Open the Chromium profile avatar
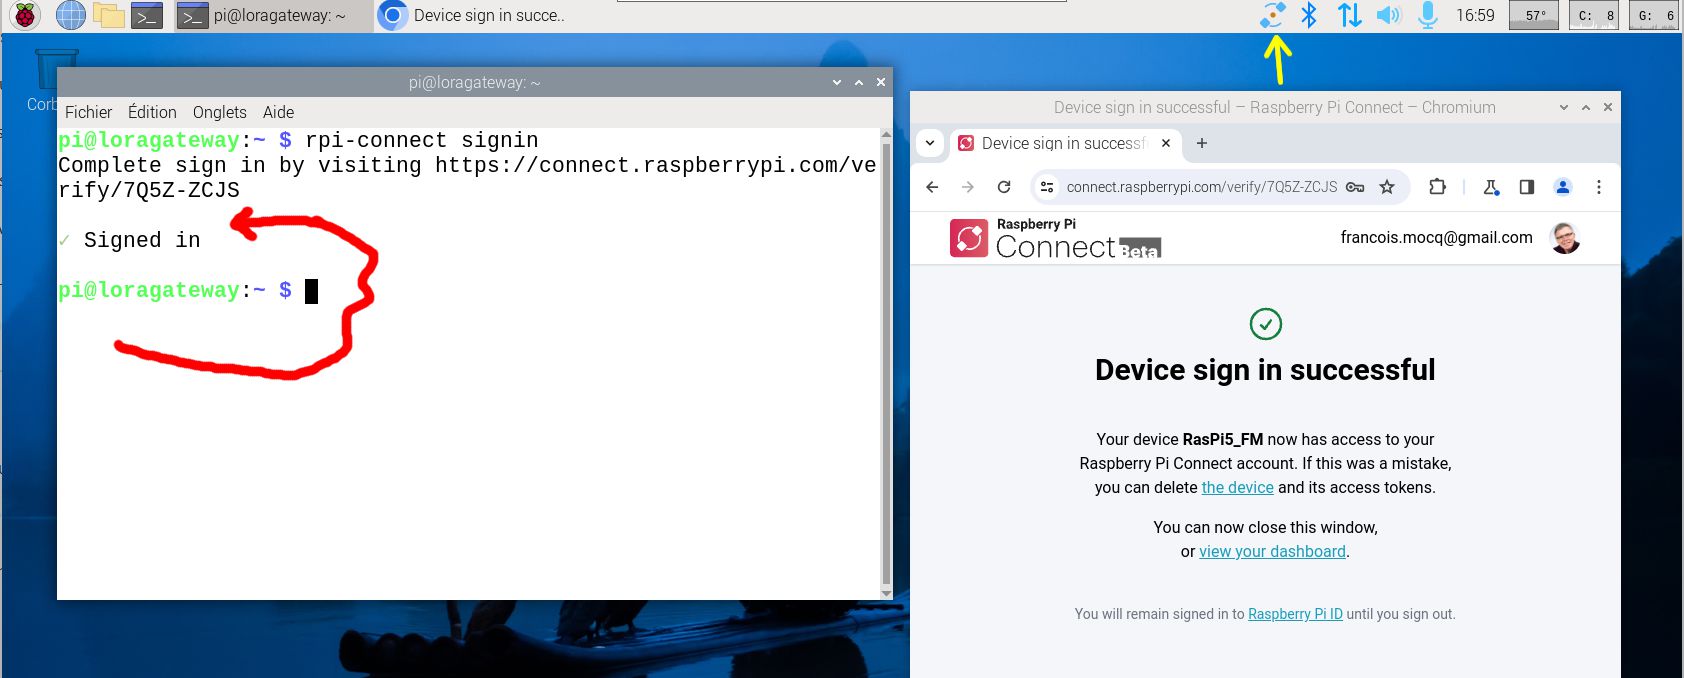The image size is (1684, 678). click(1563, 187)
